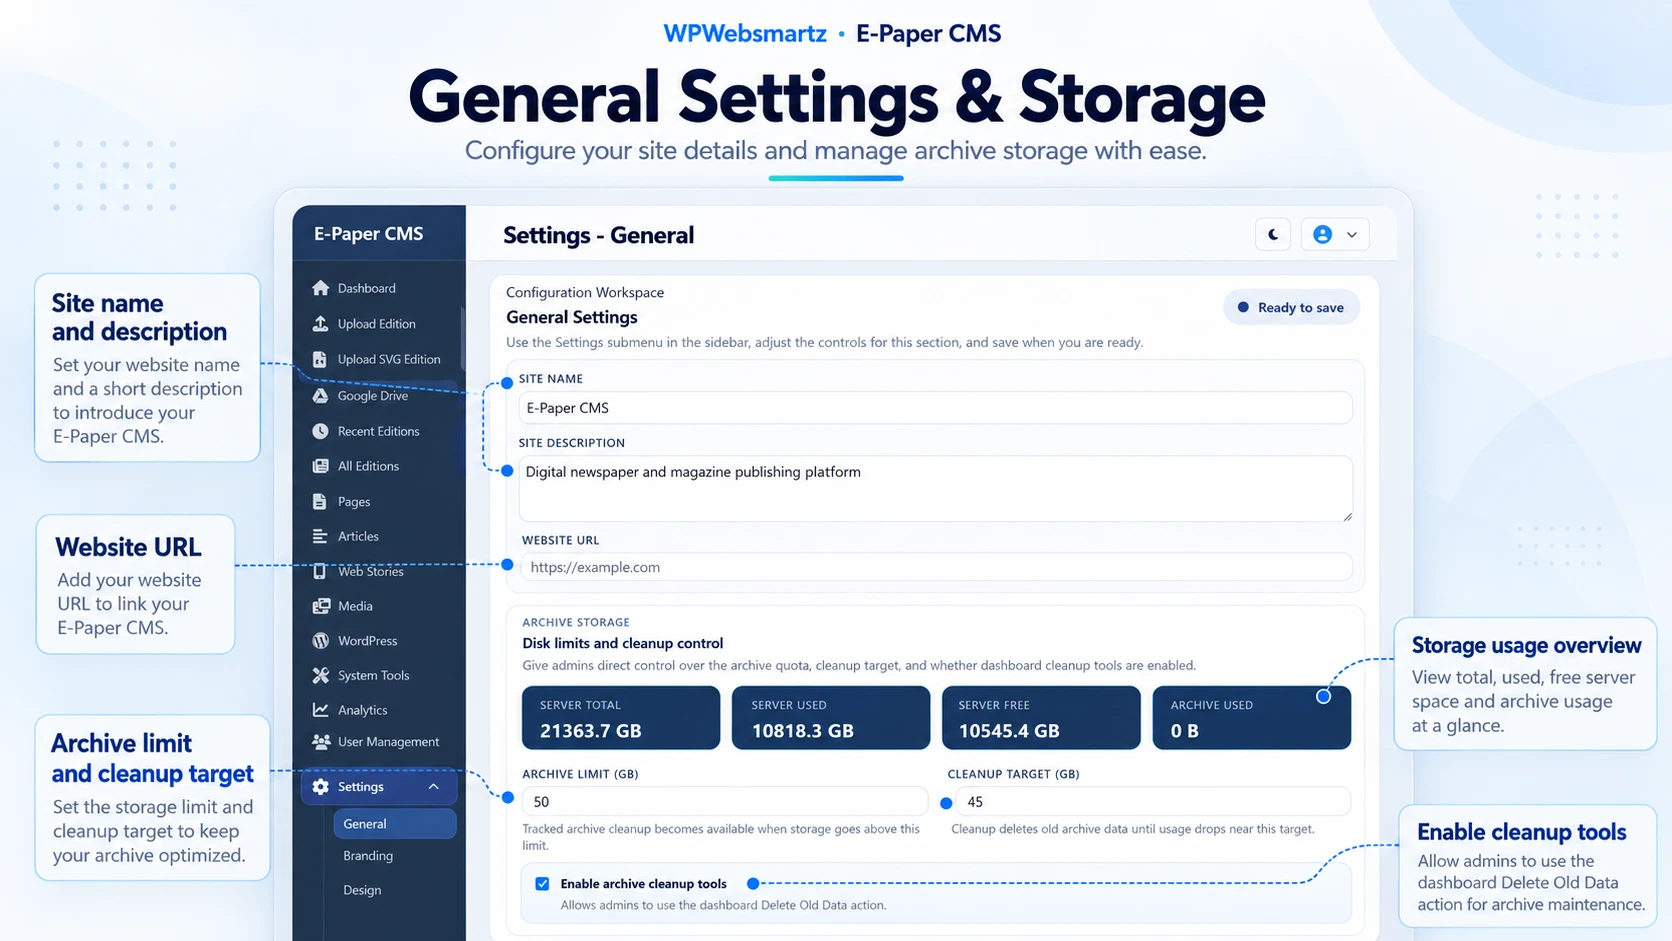Open the Branding settings submenu item
The width and height of the screenshot is (1672, 941).
coord(368,856)
